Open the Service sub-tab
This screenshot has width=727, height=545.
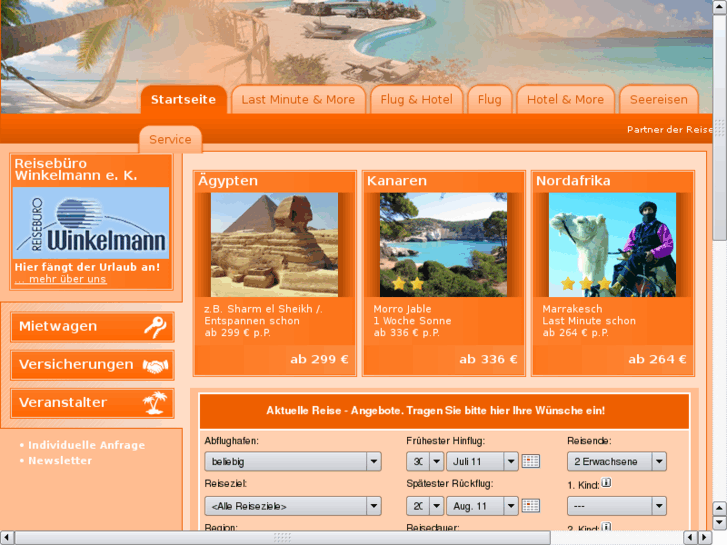[x=170, y=139]
